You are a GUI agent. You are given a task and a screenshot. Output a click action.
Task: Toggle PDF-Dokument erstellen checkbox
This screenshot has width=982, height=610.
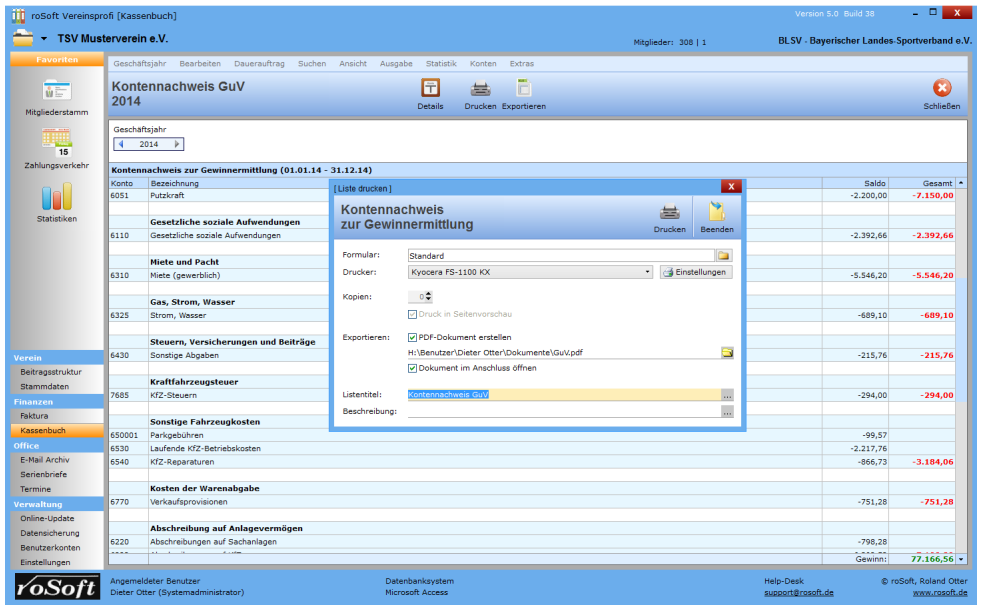pos(412,338)
